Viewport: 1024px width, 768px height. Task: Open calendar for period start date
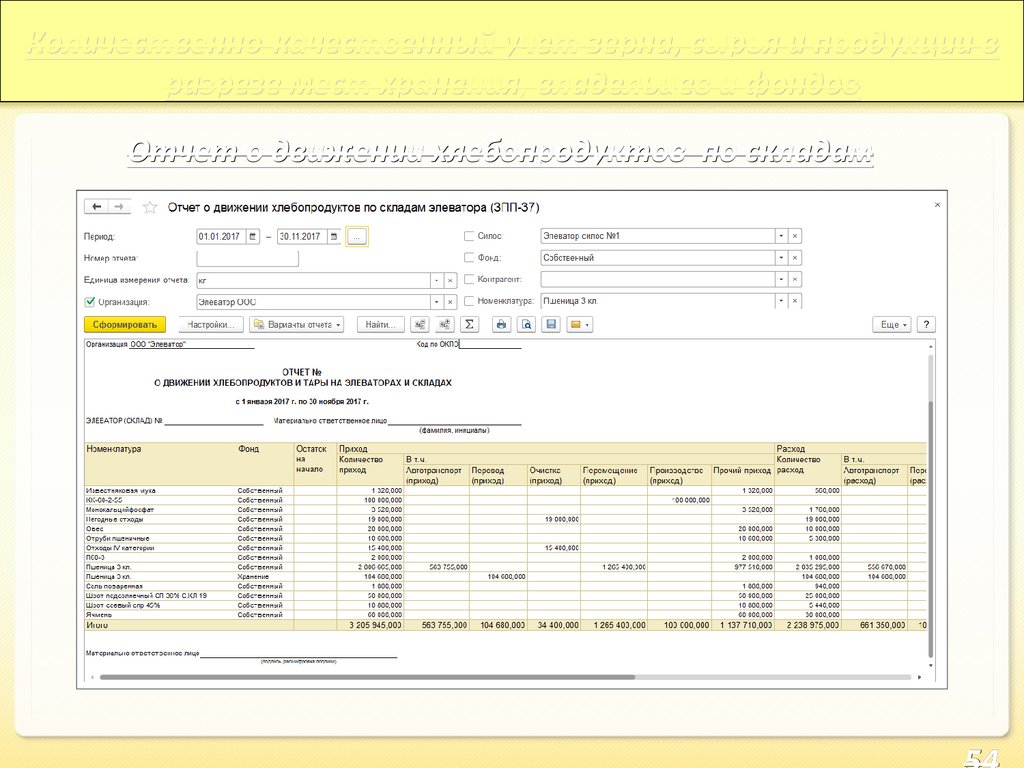tap(253, 237)
